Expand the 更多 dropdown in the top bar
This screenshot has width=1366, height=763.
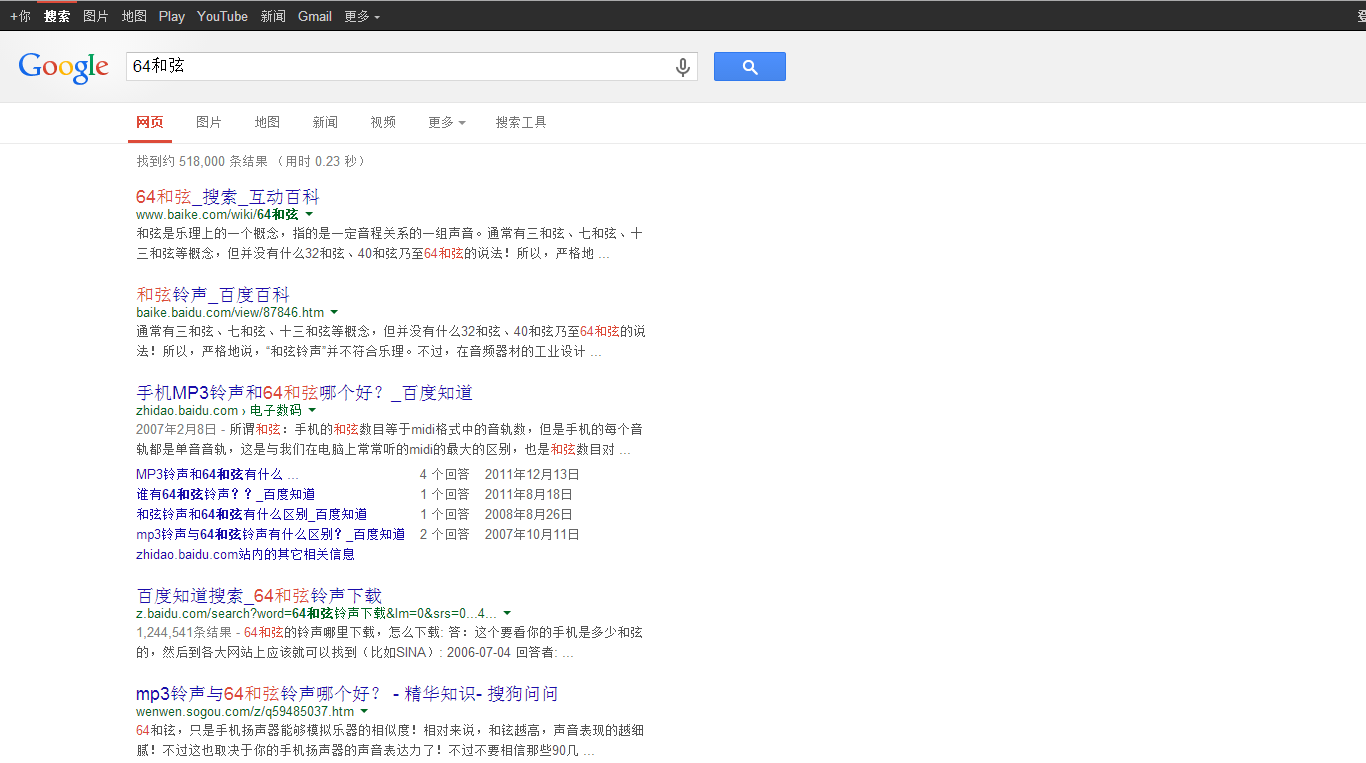(x=362, y=16)
